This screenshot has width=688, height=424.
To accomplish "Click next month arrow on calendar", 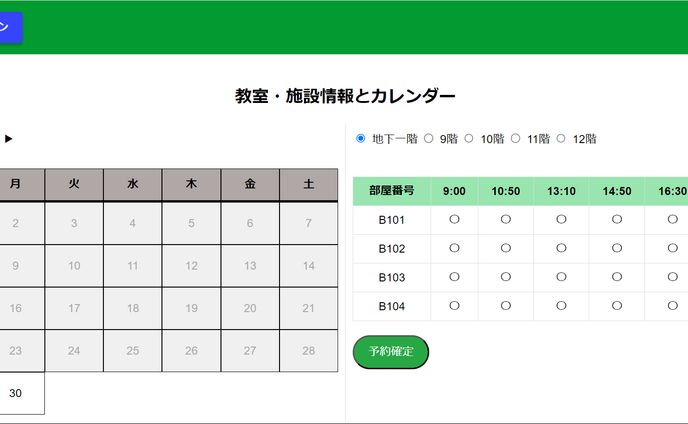I will click(9, 139).
